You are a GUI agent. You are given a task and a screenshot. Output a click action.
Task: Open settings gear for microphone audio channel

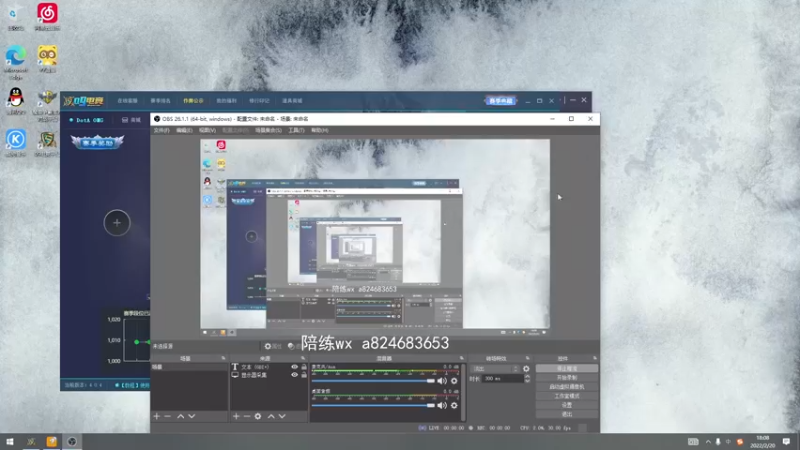tap(454, 381)
